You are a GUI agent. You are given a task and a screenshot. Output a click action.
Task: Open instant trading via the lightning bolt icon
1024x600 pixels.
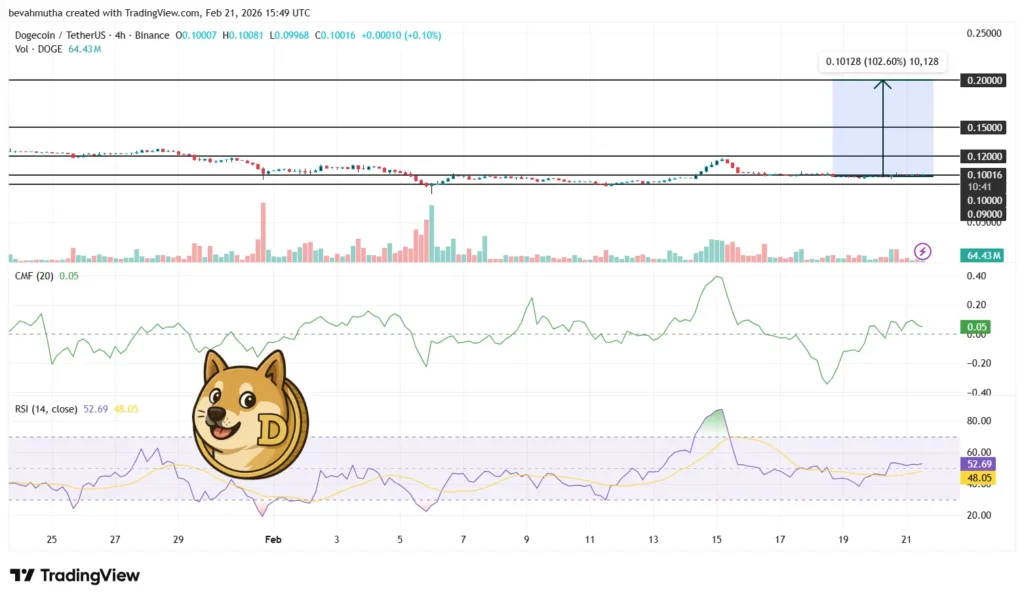coord(921,252)
